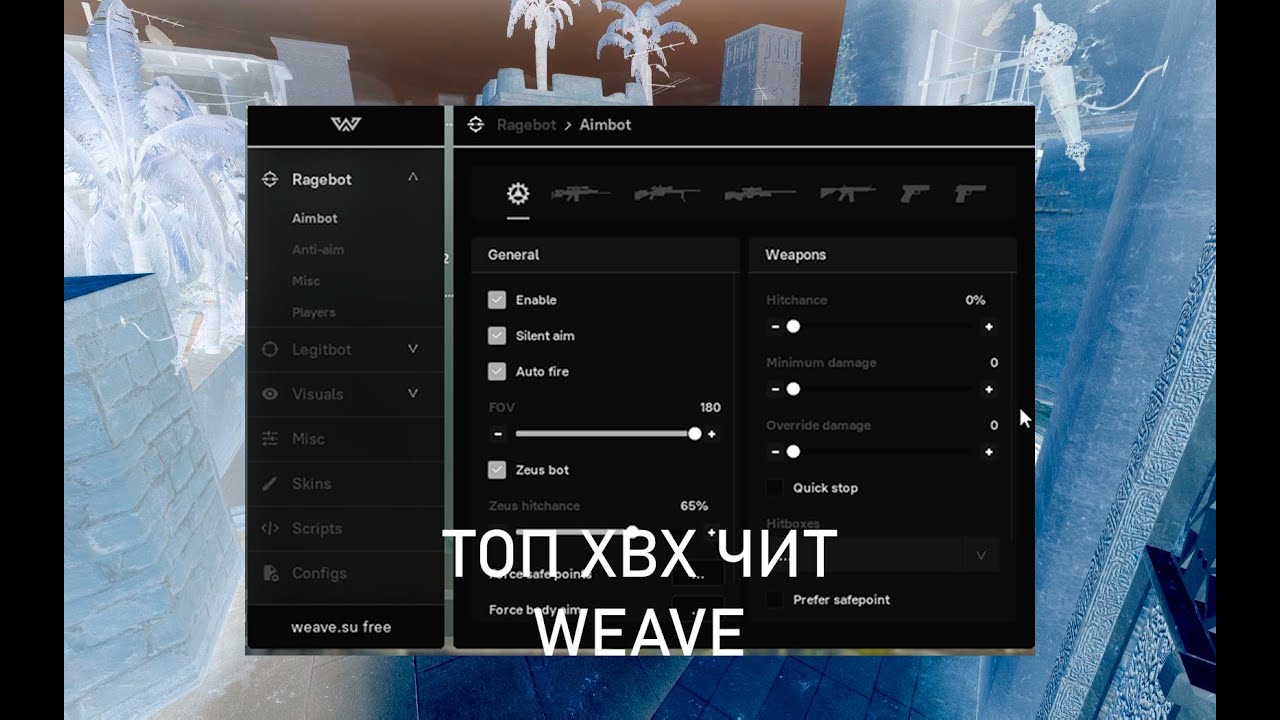Screen dimensions: 1280x720
Task: Expand the Legitbot section chevron
Action: coord(413,349)
